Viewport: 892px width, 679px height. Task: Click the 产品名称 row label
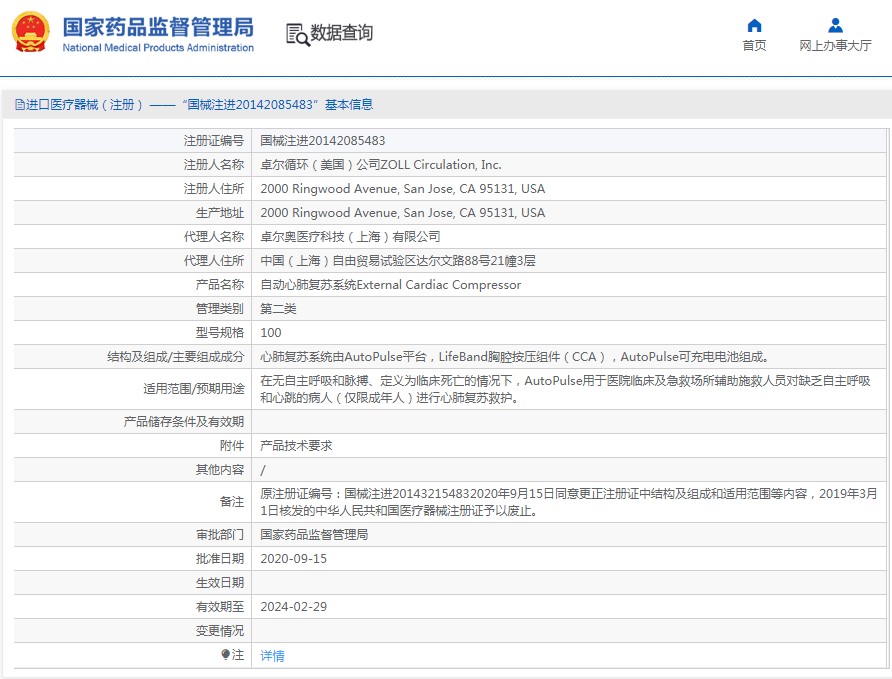pyautogui.click(x=220, y=285)
